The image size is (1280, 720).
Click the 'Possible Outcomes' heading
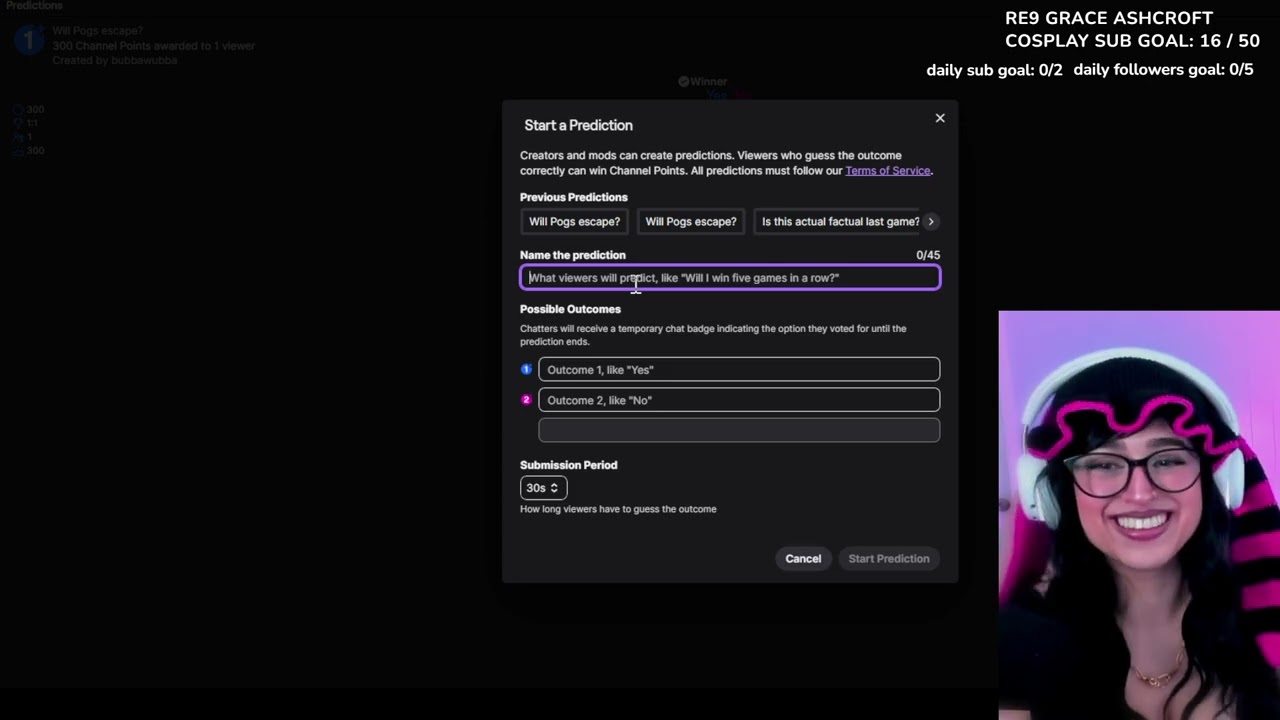(570, 309)
